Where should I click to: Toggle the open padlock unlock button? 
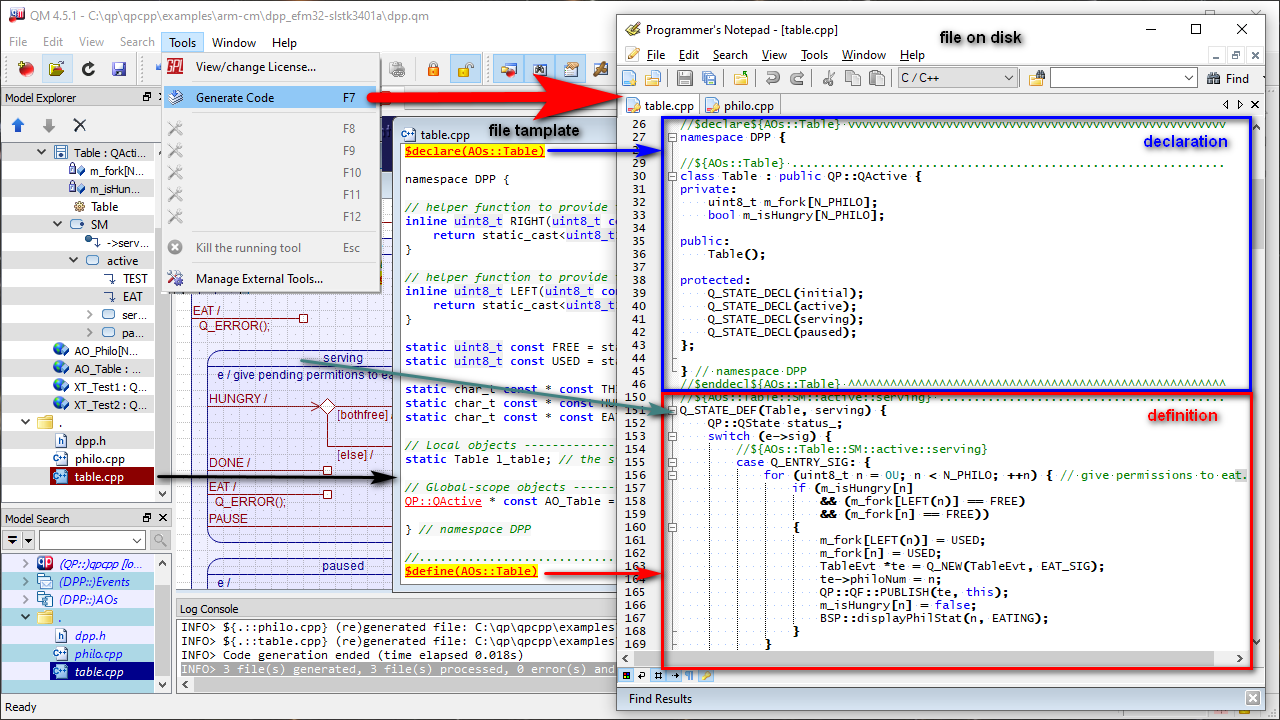tap(465, 69)
